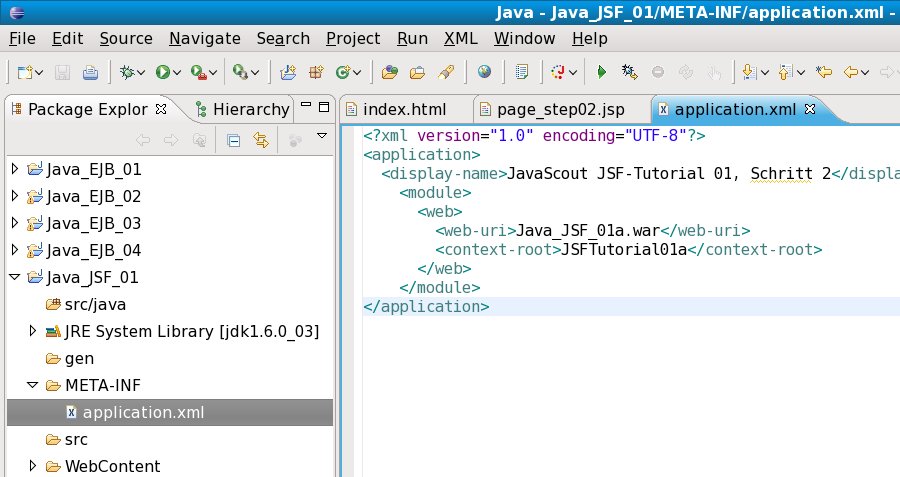Screen dimensions: 900x477
Task: Collapse the META-INF folder
Action: pos(32,385)
